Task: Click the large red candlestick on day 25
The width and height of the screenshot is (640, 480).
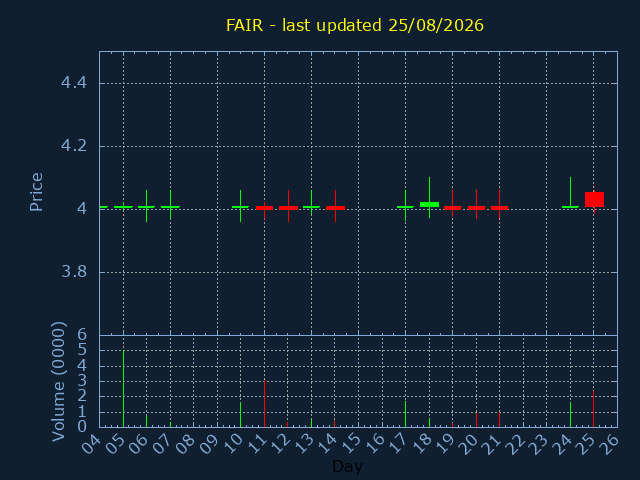Action: click(594, 200)
